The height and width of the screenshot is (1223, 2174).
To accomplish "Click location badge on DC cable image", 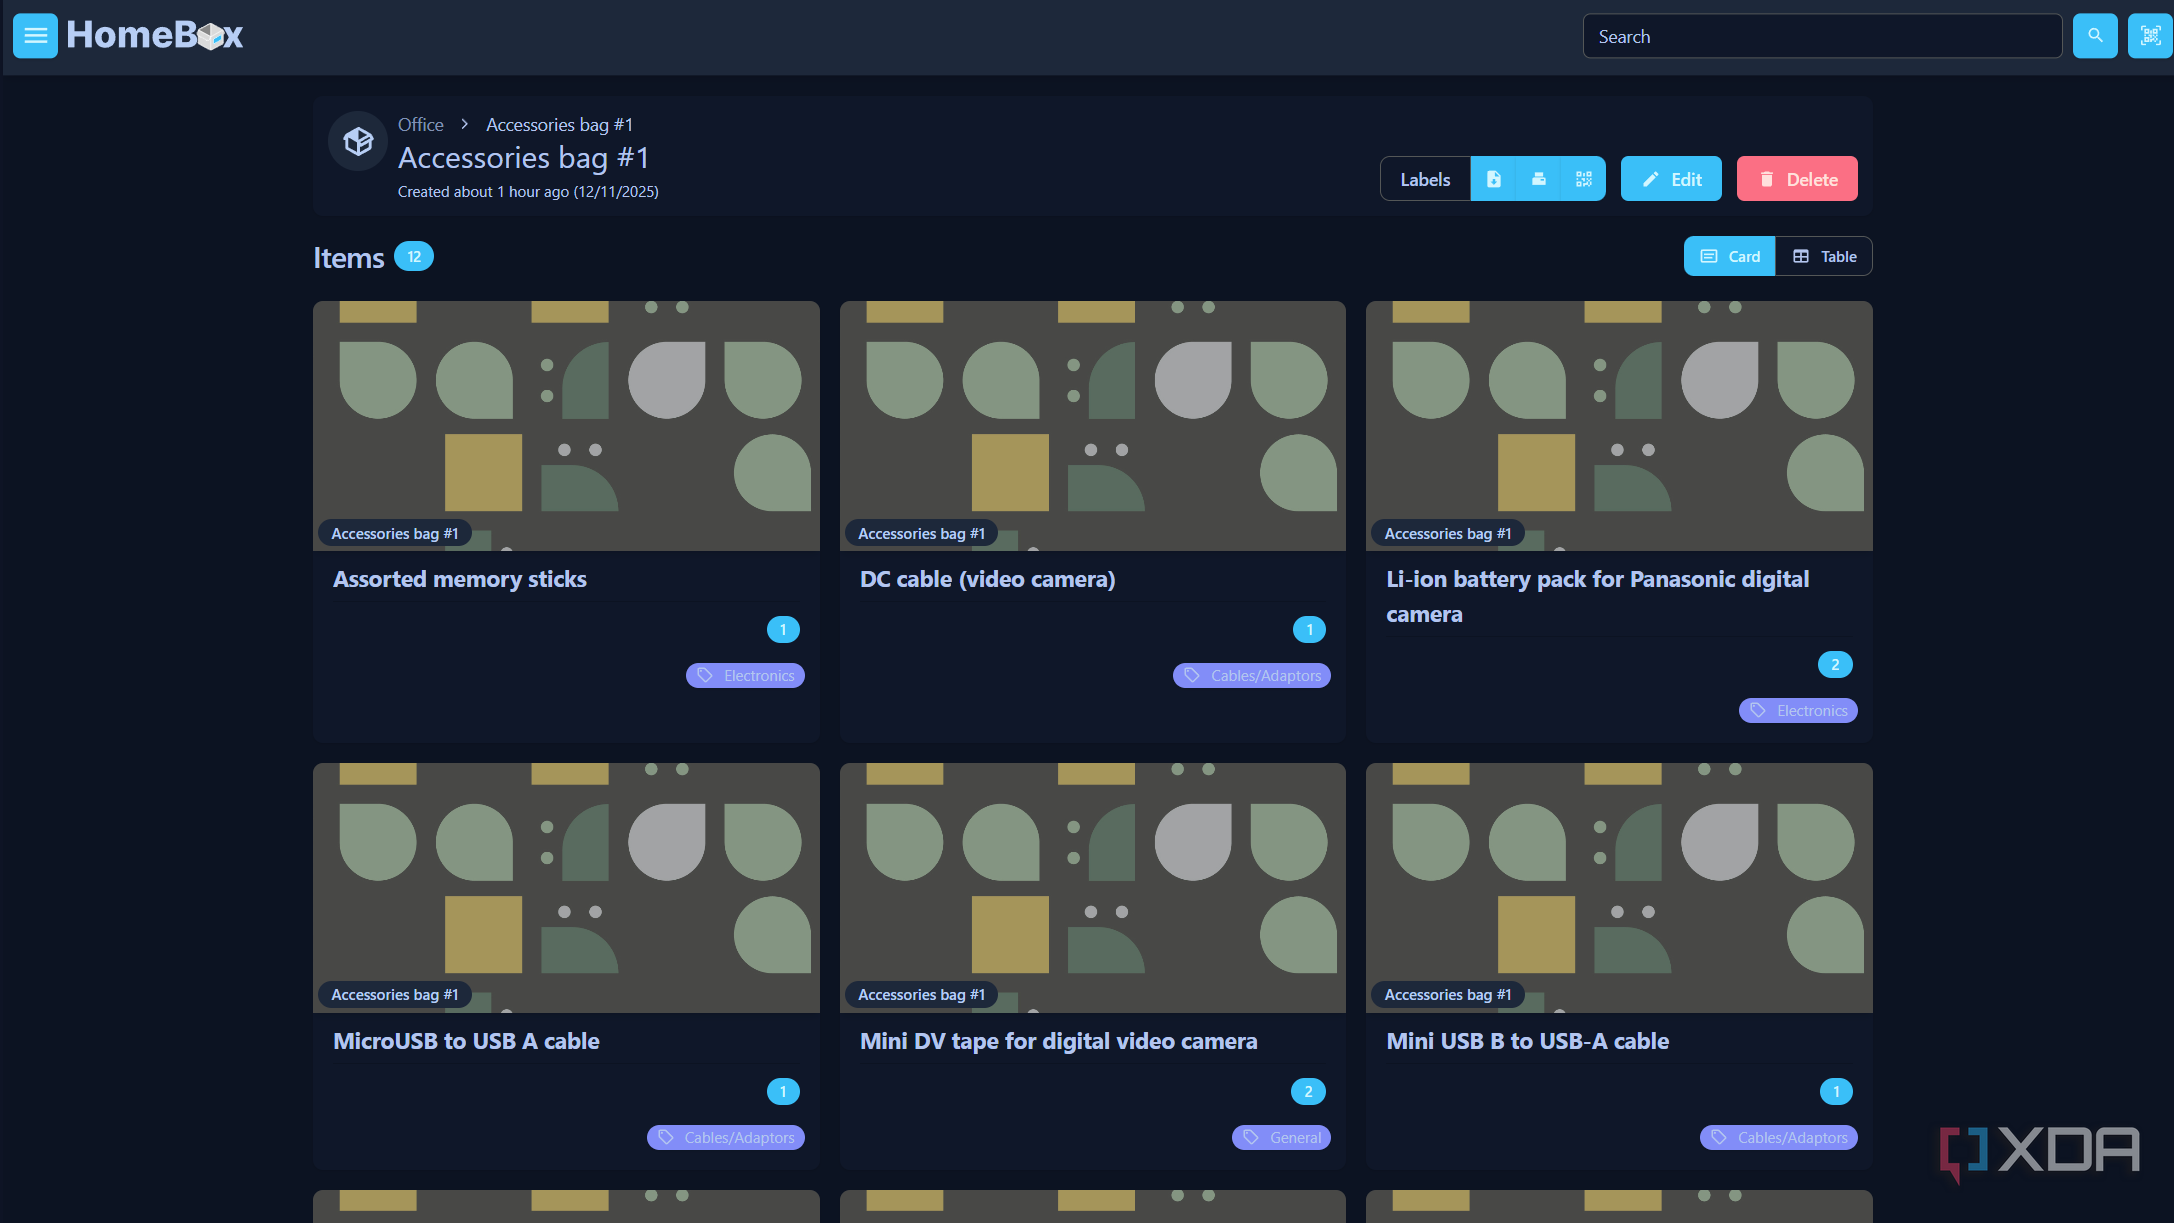I will click(x=921, y=534).
